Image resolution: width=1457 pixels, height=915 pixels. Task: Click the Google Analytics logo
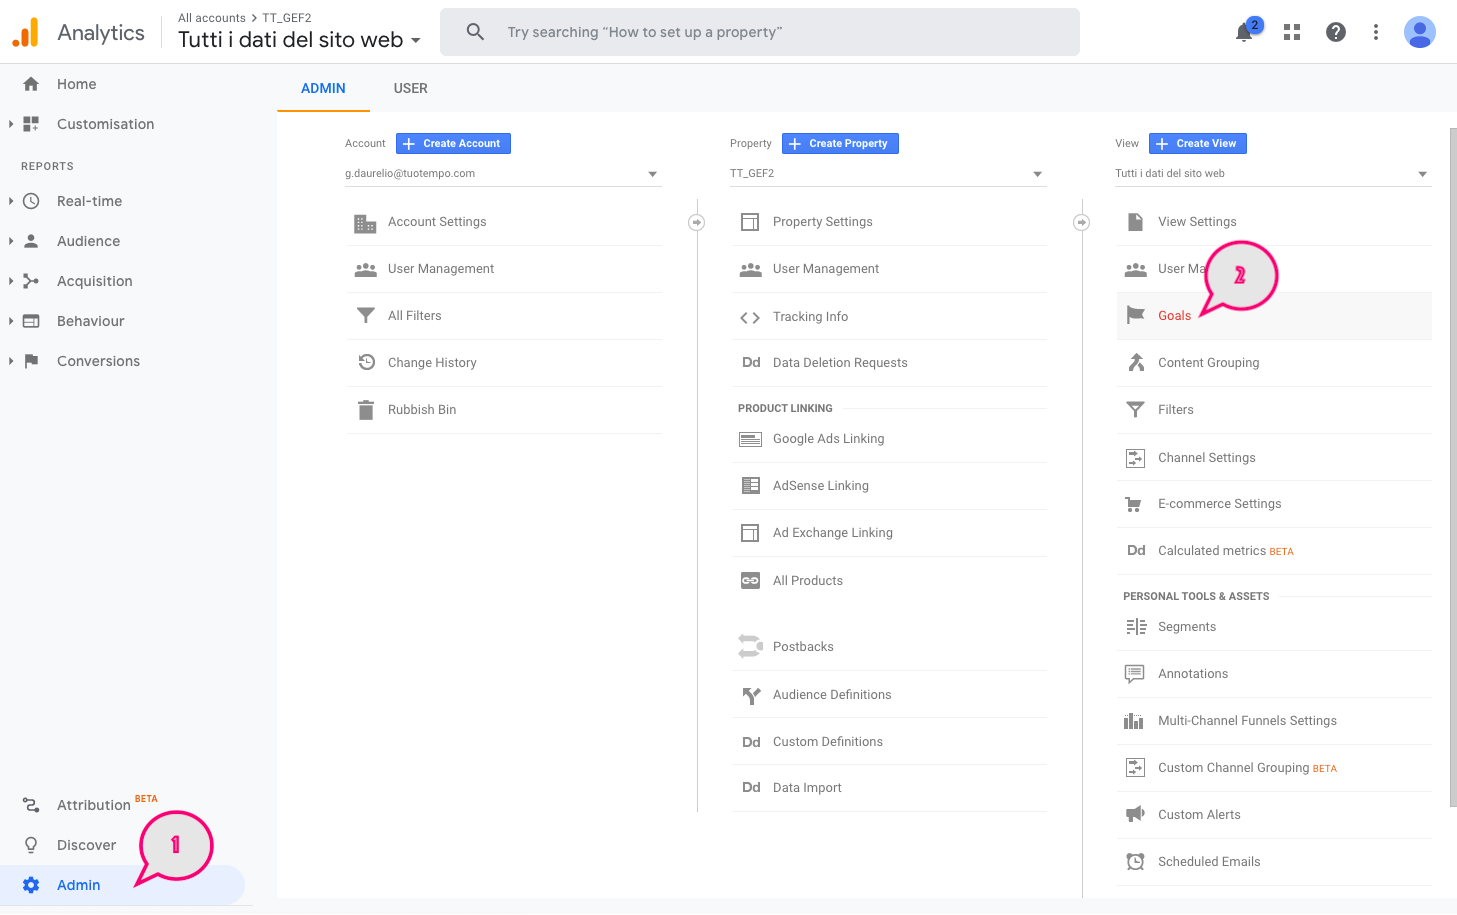click(26, 32)
